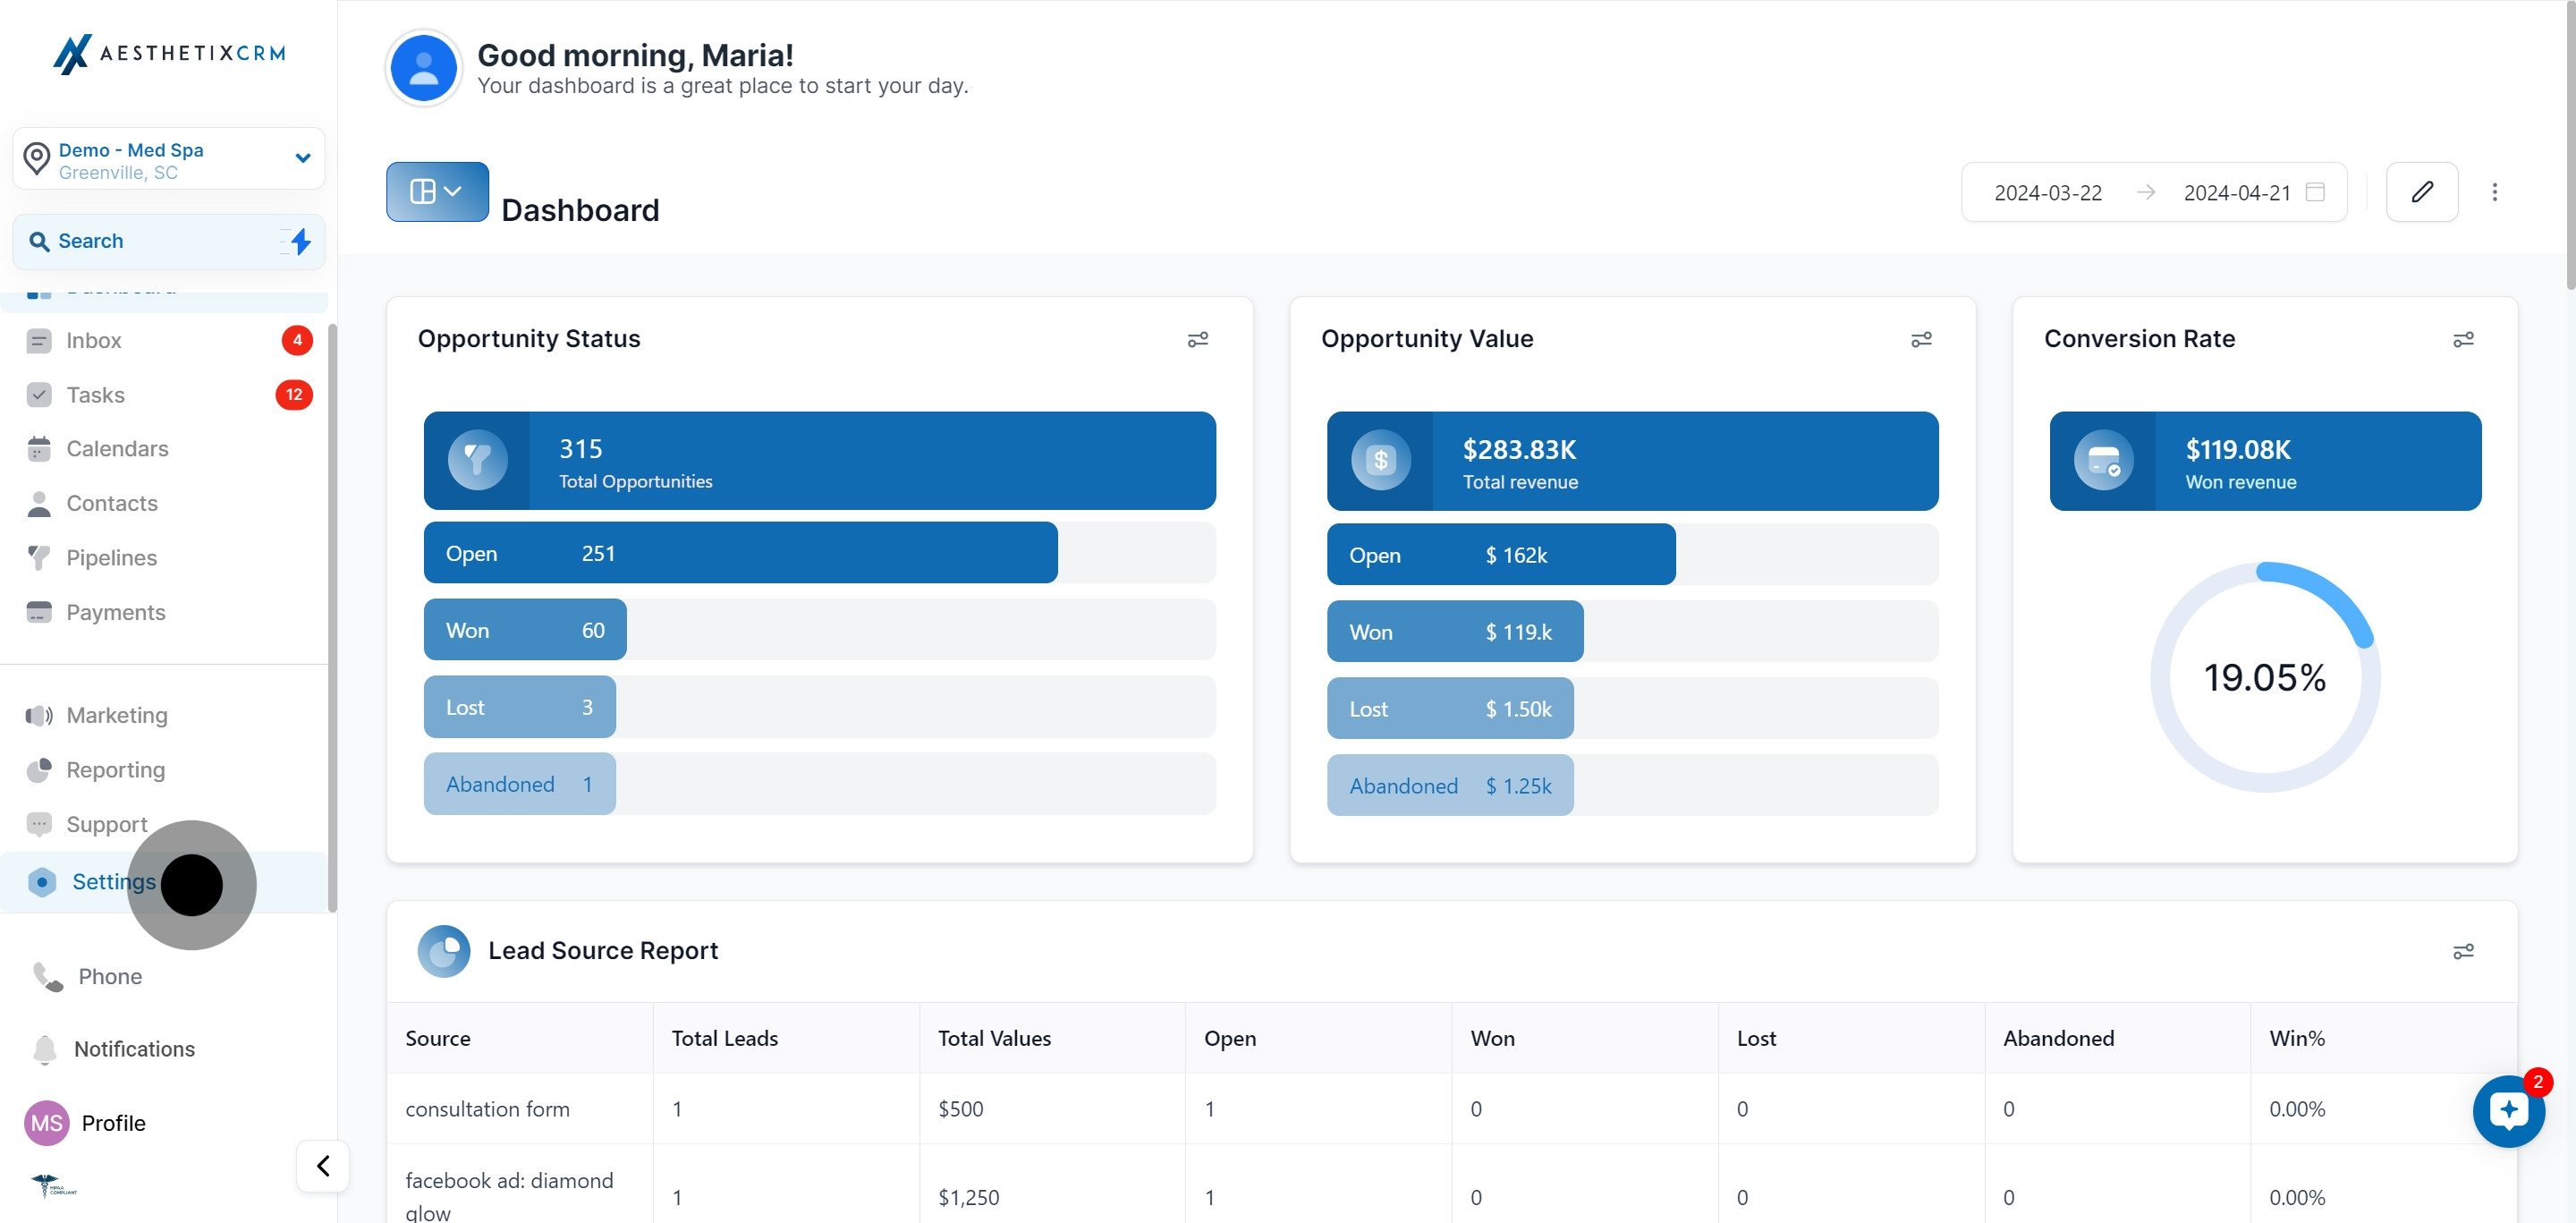Go to Inbox in sidebar

94,341
